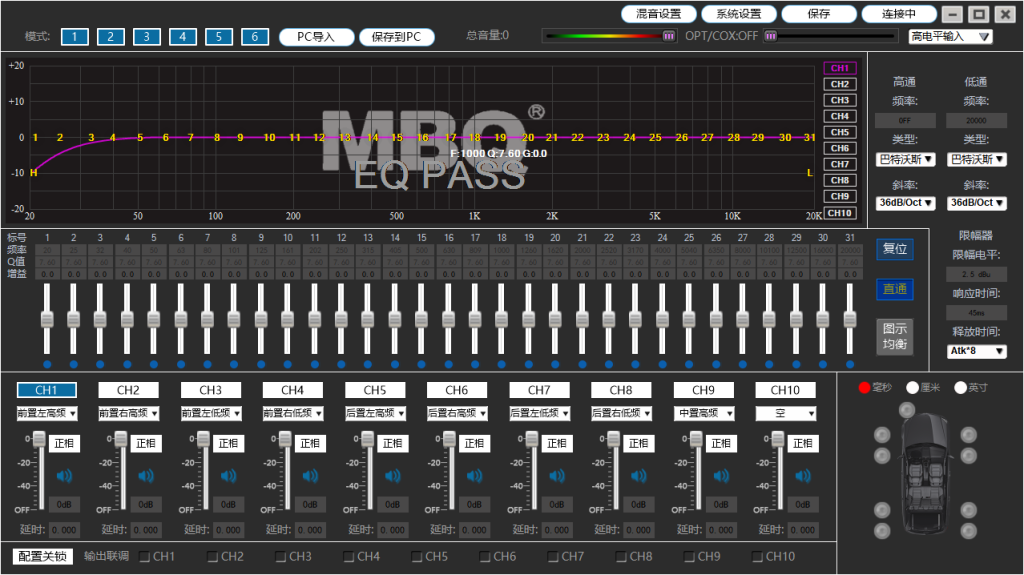Check the CH2 output link checkbox
The height and width of the screenshot is (575, 1024).
pyautogui.click(x=213, y=557)
